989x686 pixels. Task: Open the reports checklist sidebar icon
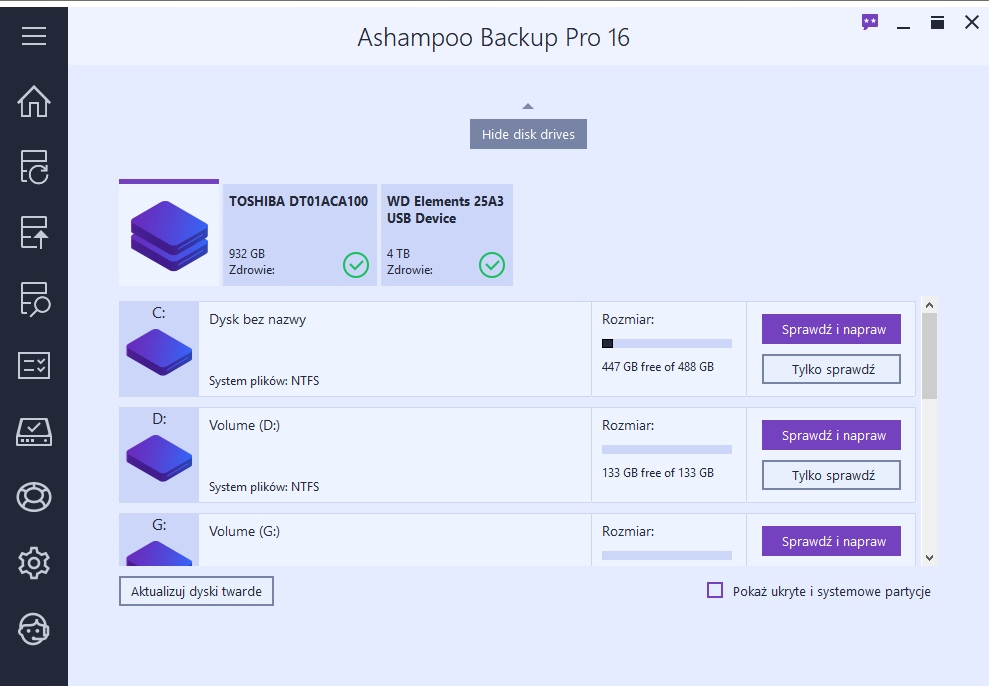click(x=34, y=365)
